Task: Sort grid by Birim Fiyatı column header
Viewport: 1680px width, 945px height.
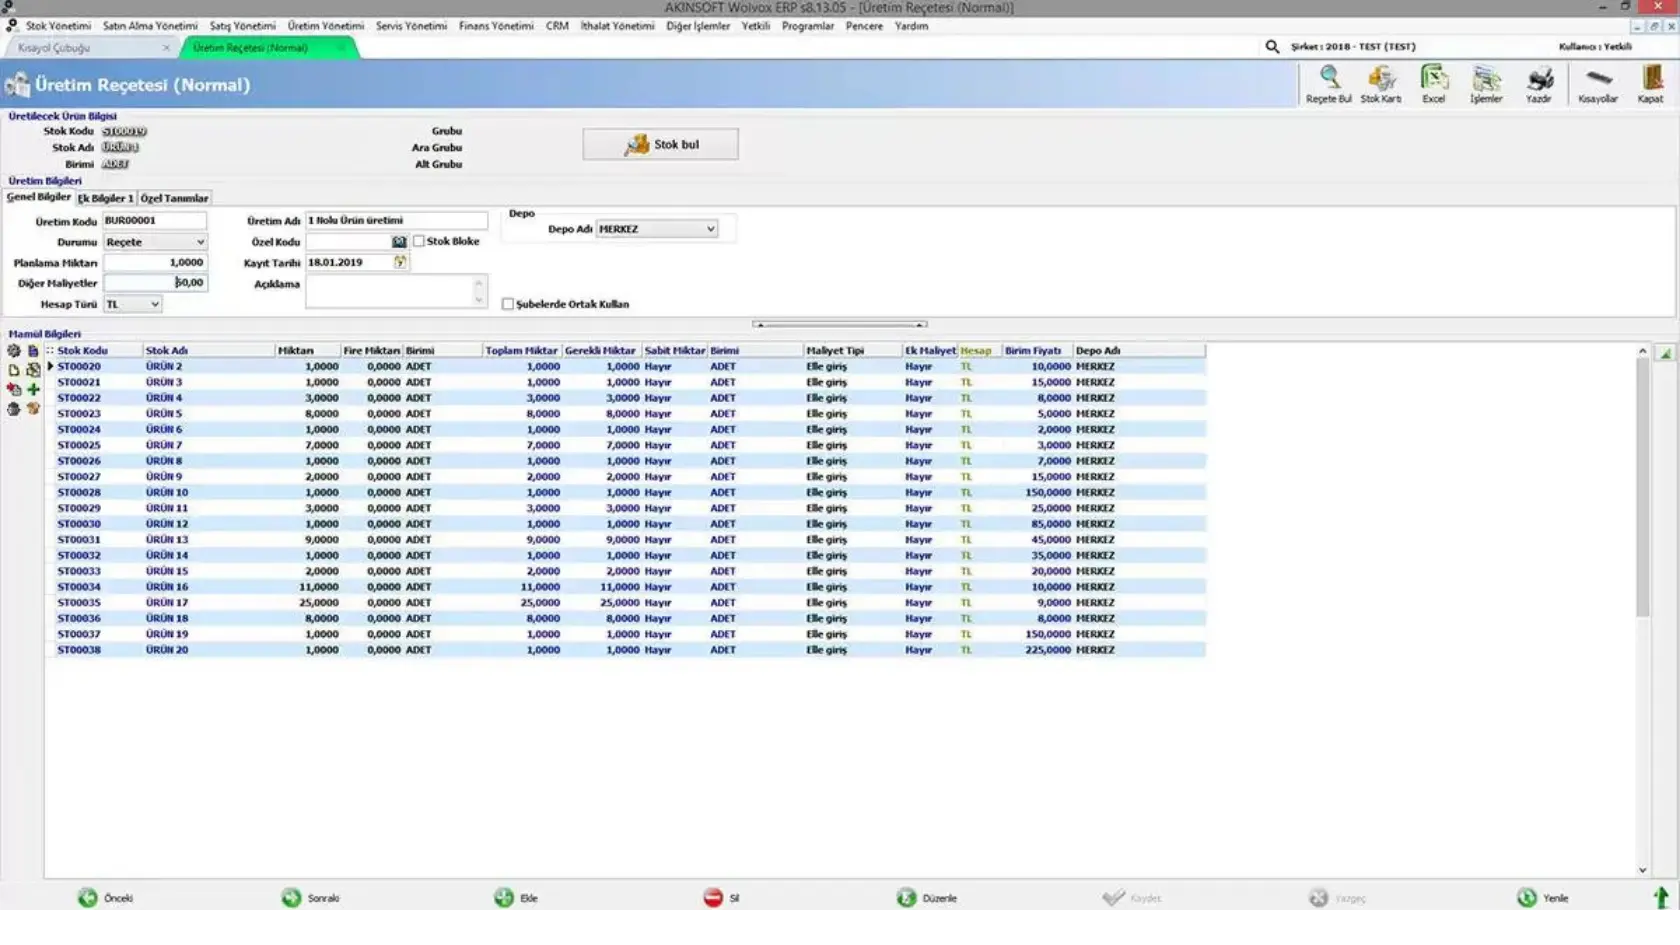Action: click(1037, 351)
